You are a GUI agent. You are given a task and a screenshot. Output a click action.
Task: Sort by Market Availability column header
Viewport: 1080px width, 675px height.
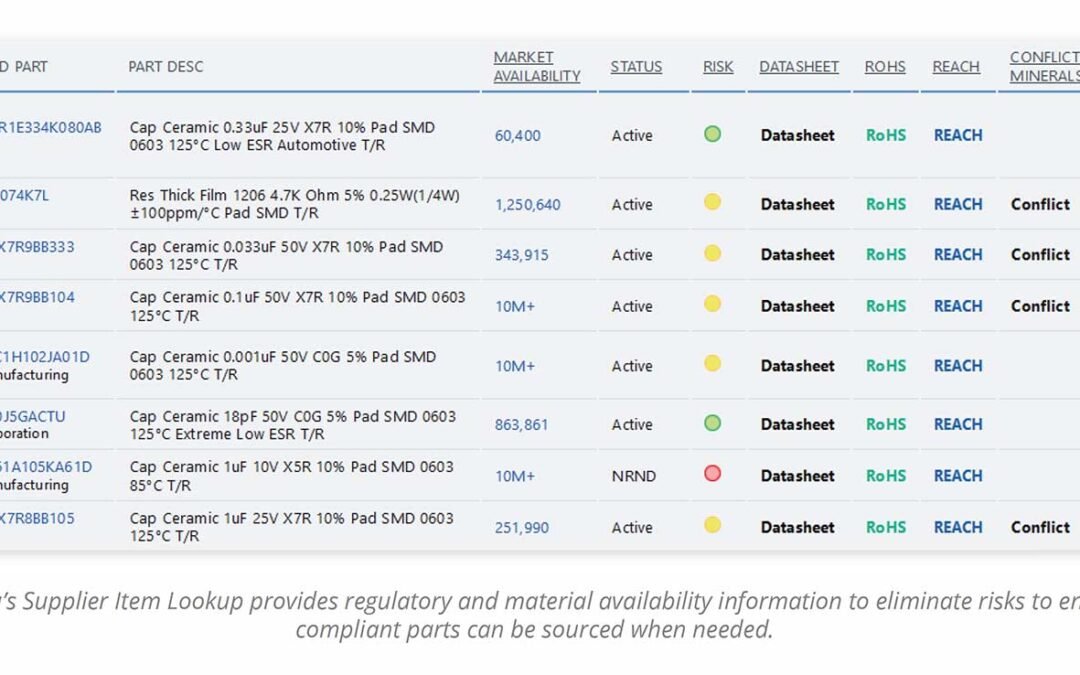[x=537, y=66]
